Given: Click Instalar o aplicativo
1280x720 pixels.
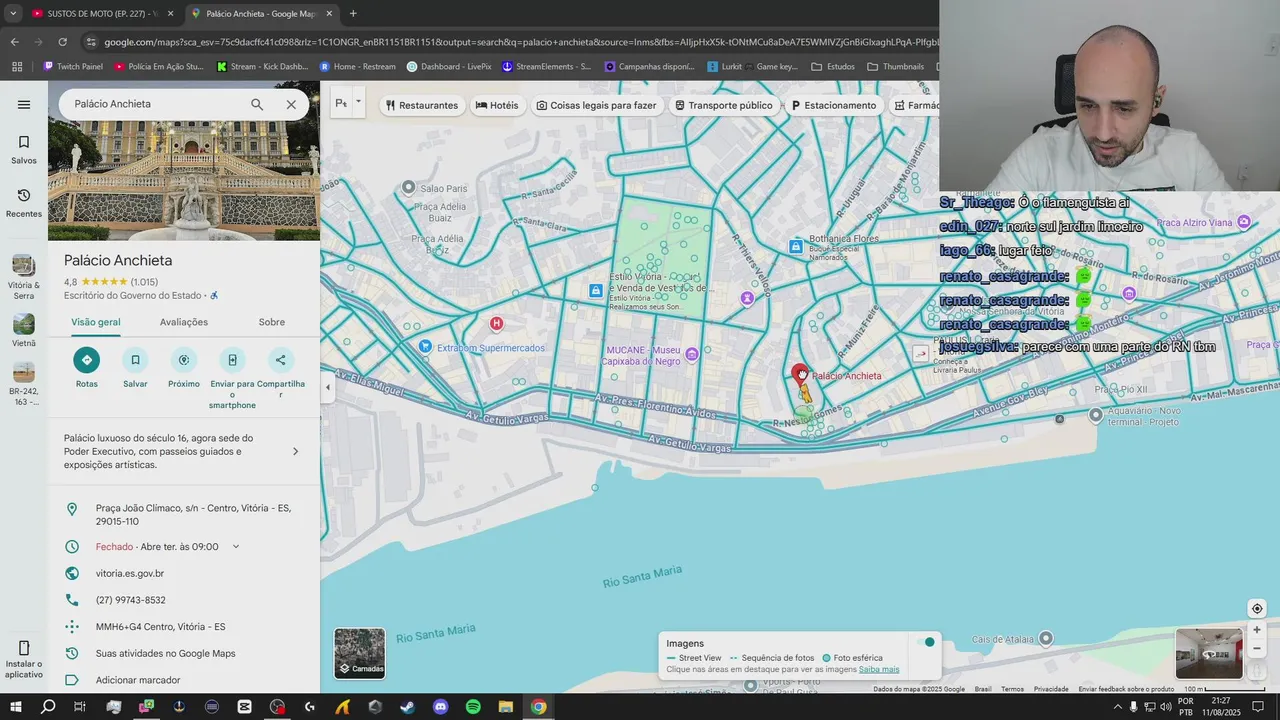Looking at the screenshot, I should pyautogui.click(x=24, y=660).
